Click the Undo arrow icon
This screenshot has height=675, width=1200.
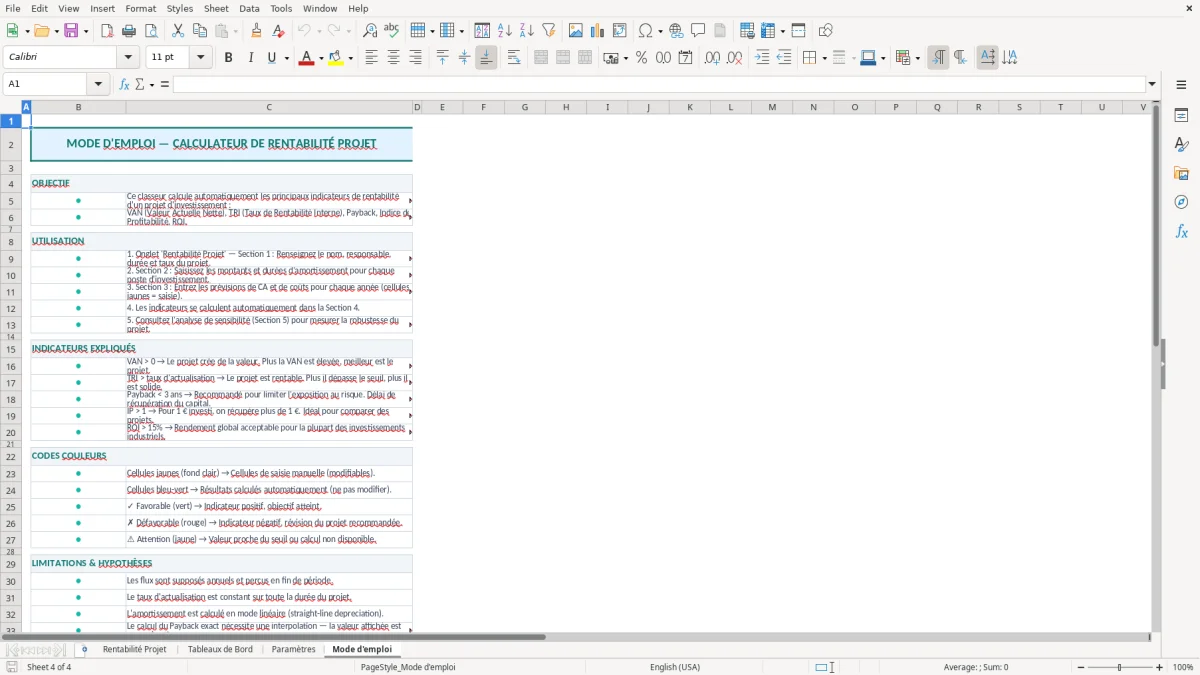(x=305, y=31)
